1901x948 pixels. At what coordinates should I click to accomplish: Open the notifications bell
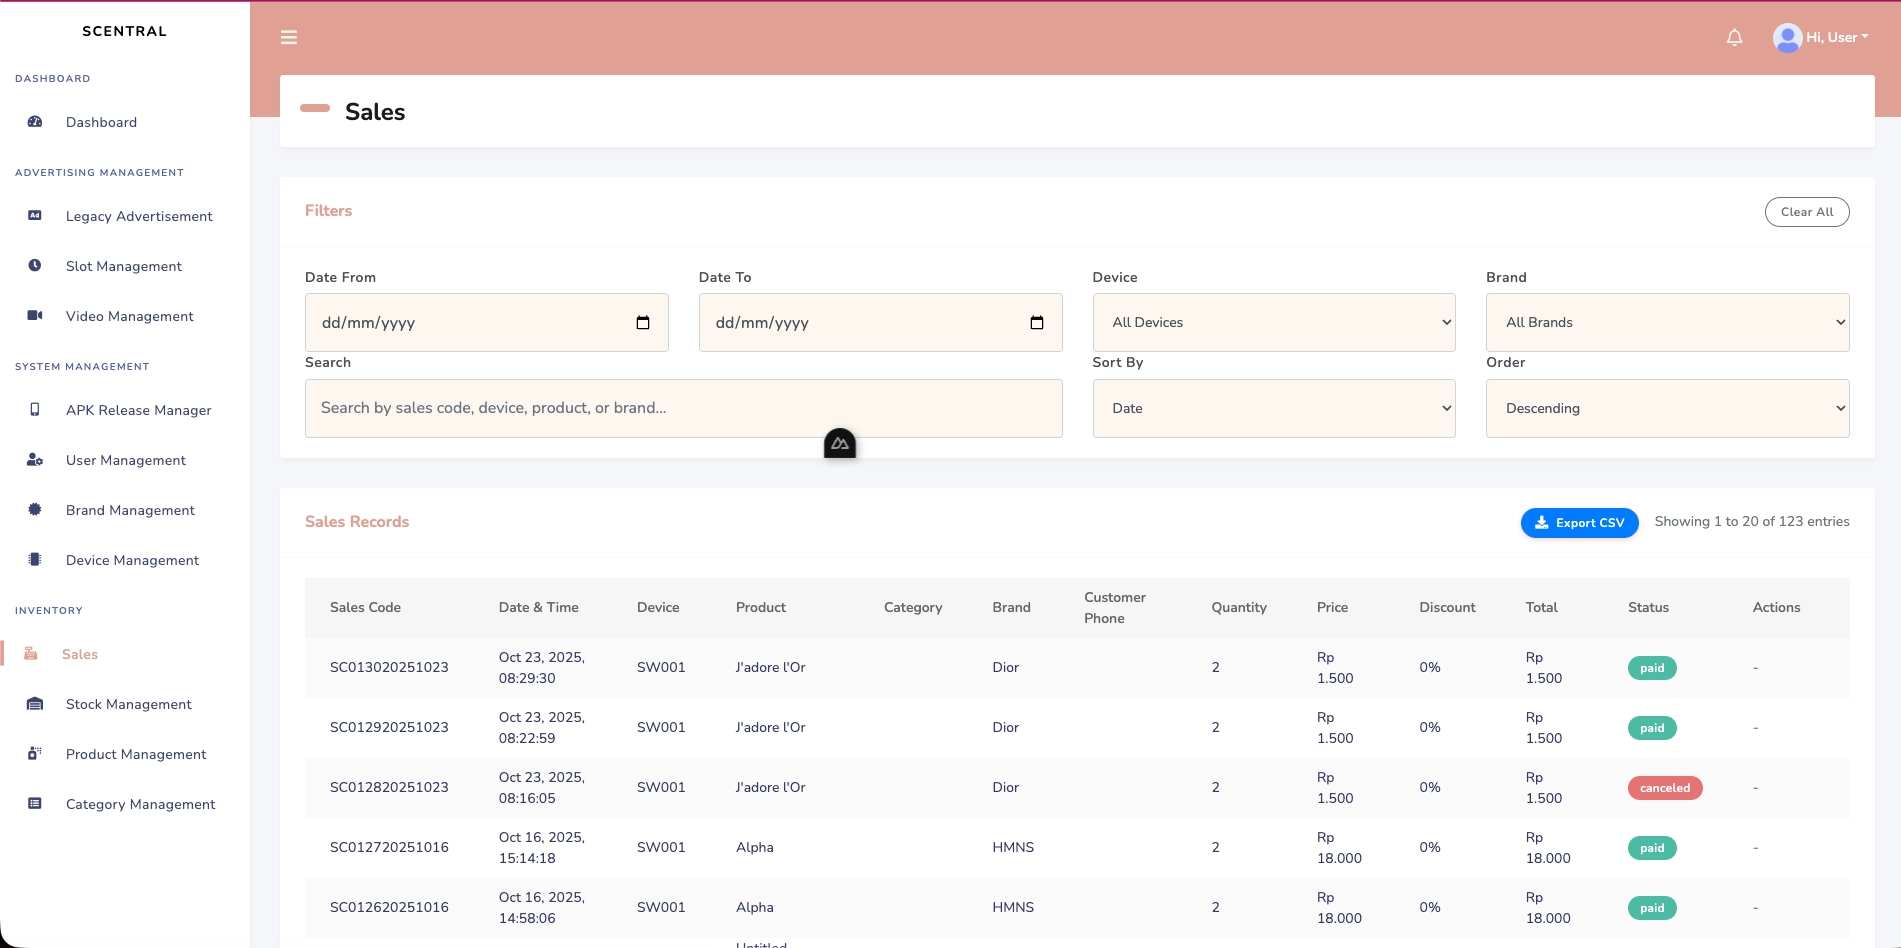coord(1734,38)
